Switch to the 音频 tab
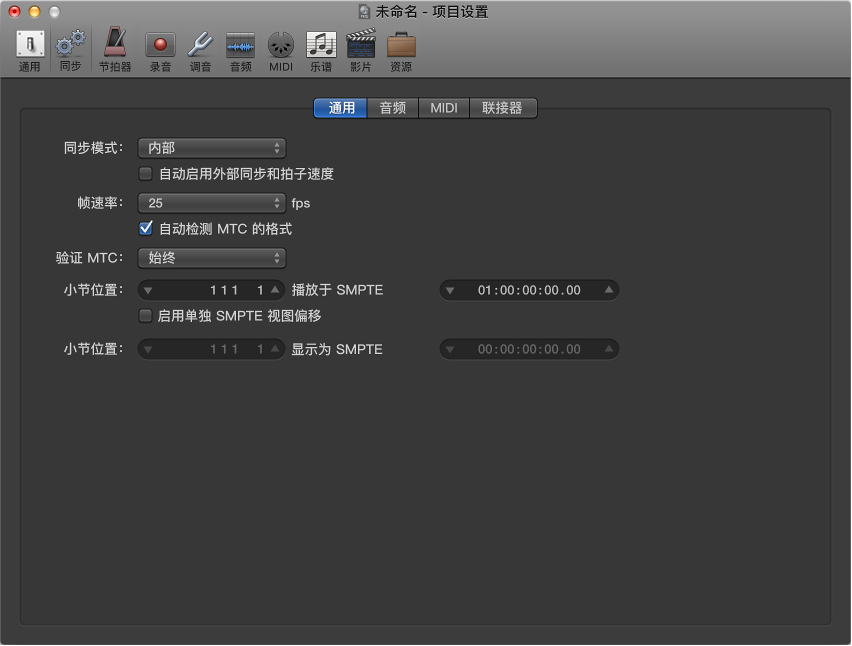The height and width of the screenshot is (646, 852). tap(393, 108)
